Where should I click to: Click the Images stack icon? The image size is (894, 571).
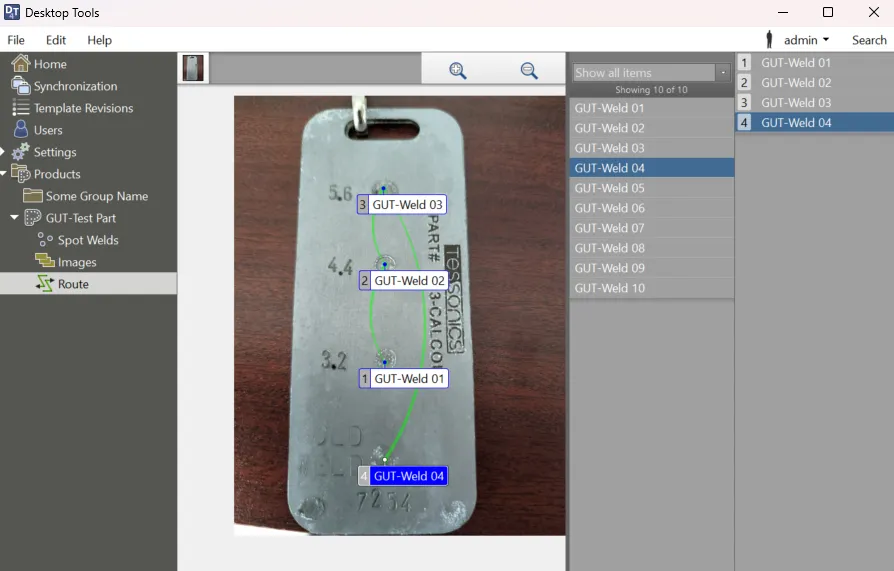(x=45, y=261)
